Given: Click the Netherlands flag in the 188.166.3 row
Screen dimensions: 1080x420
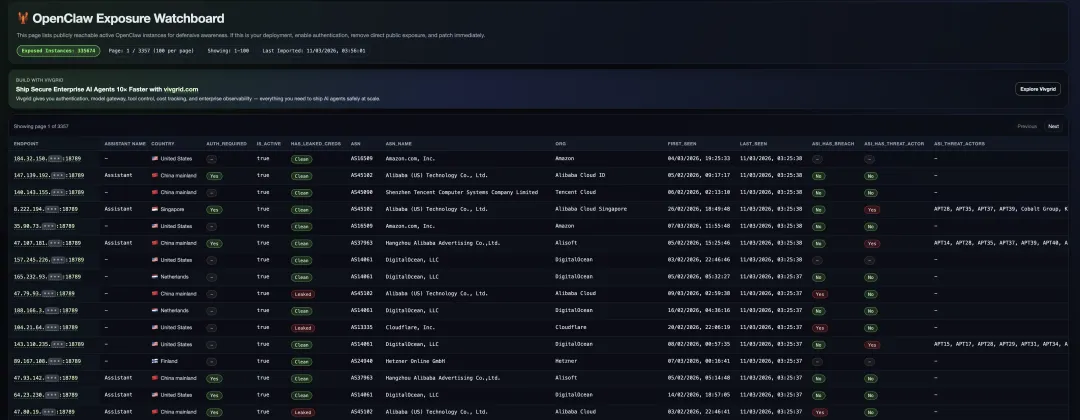Looking at the screenshot, I should pyautogui.click(x=155, y=311).
